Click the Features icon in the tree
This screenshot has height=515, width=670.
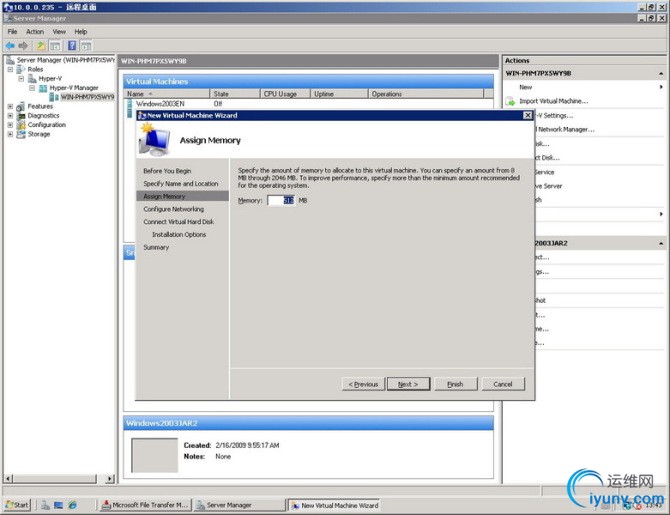coord(21,106)
